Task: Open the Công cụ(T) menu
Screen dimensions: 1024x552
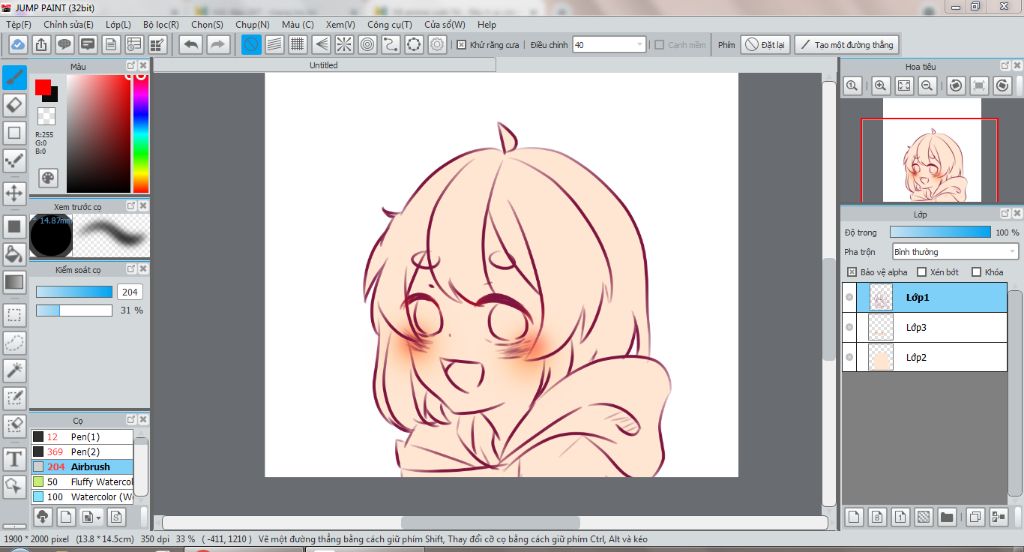Action: (389, 24)
